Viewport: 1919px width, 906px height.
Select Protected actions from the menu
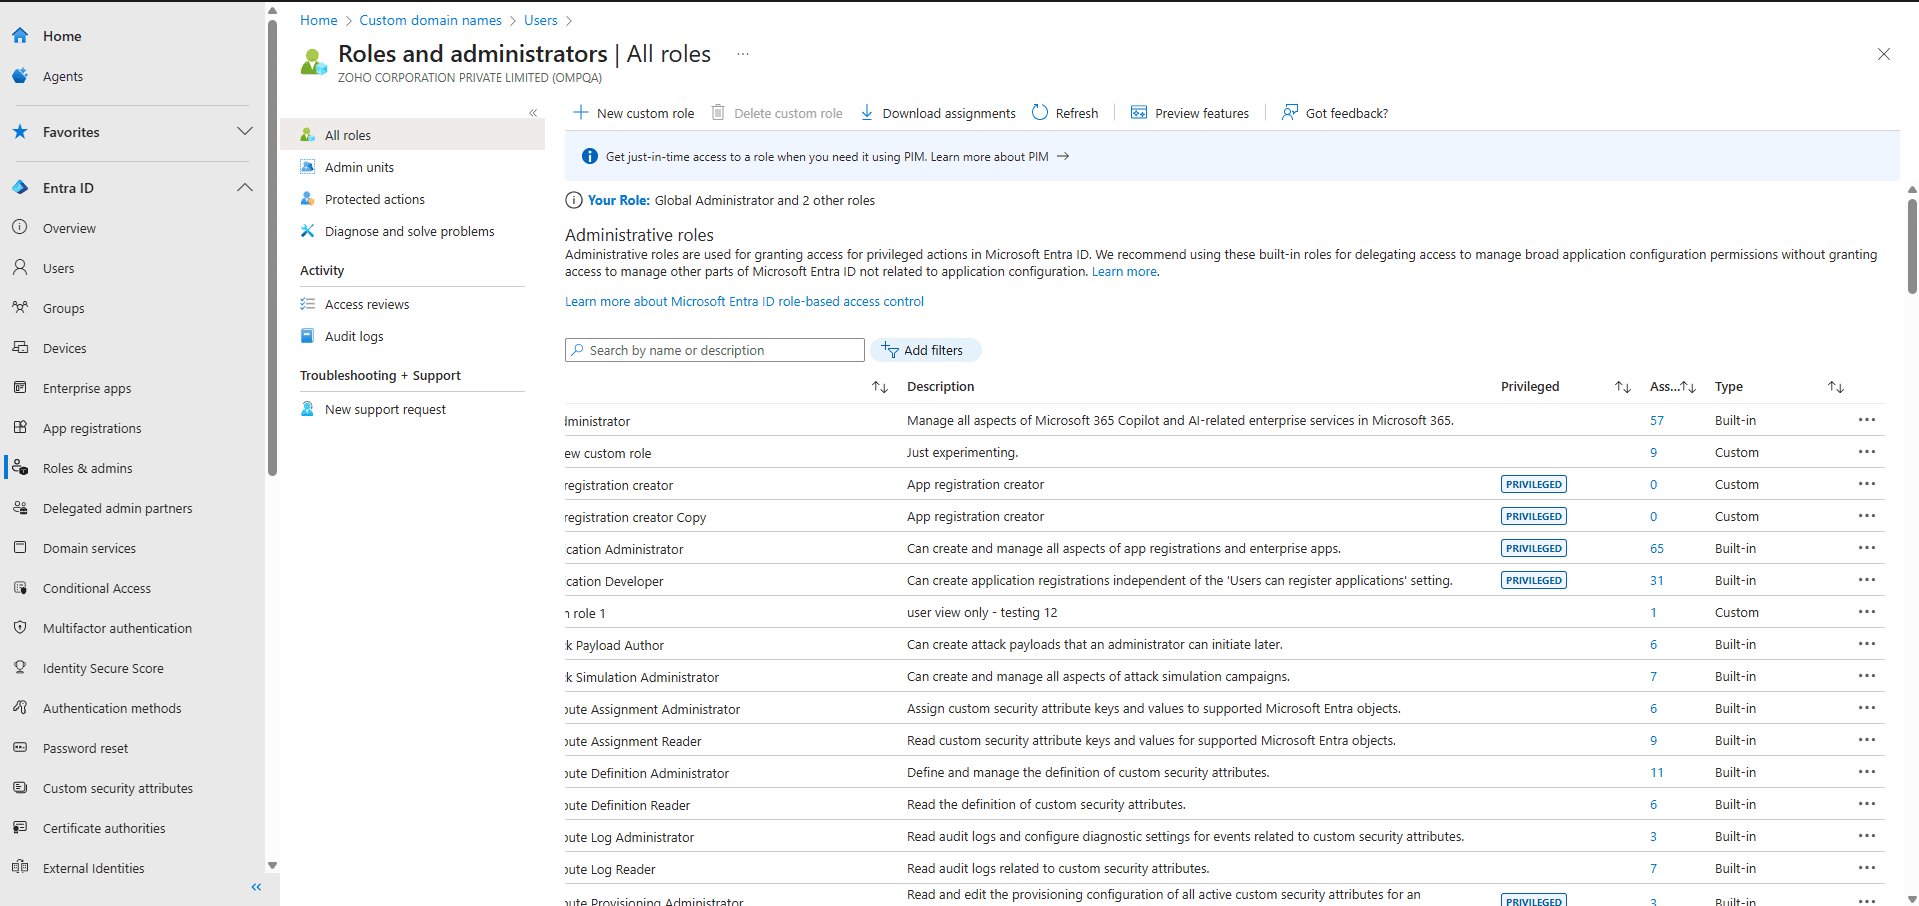click(x=373, y=198)
